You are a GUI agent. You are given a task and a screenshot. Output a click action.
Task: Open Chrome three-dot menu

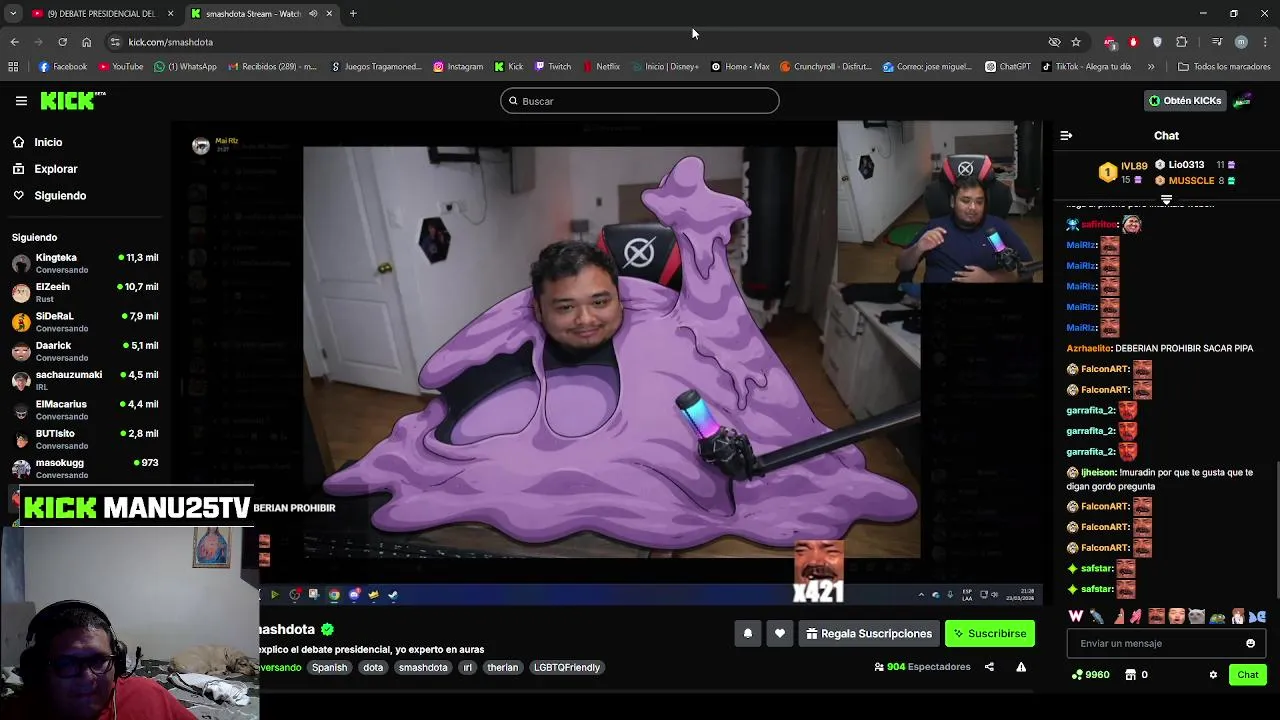tap(1265, 42)
